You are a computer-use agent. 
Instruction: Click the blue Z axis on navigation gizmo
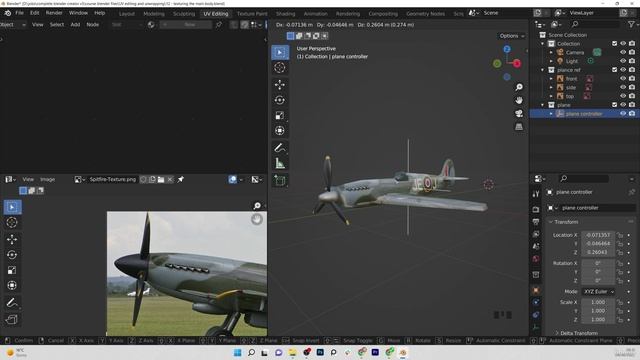coord(507,49)
